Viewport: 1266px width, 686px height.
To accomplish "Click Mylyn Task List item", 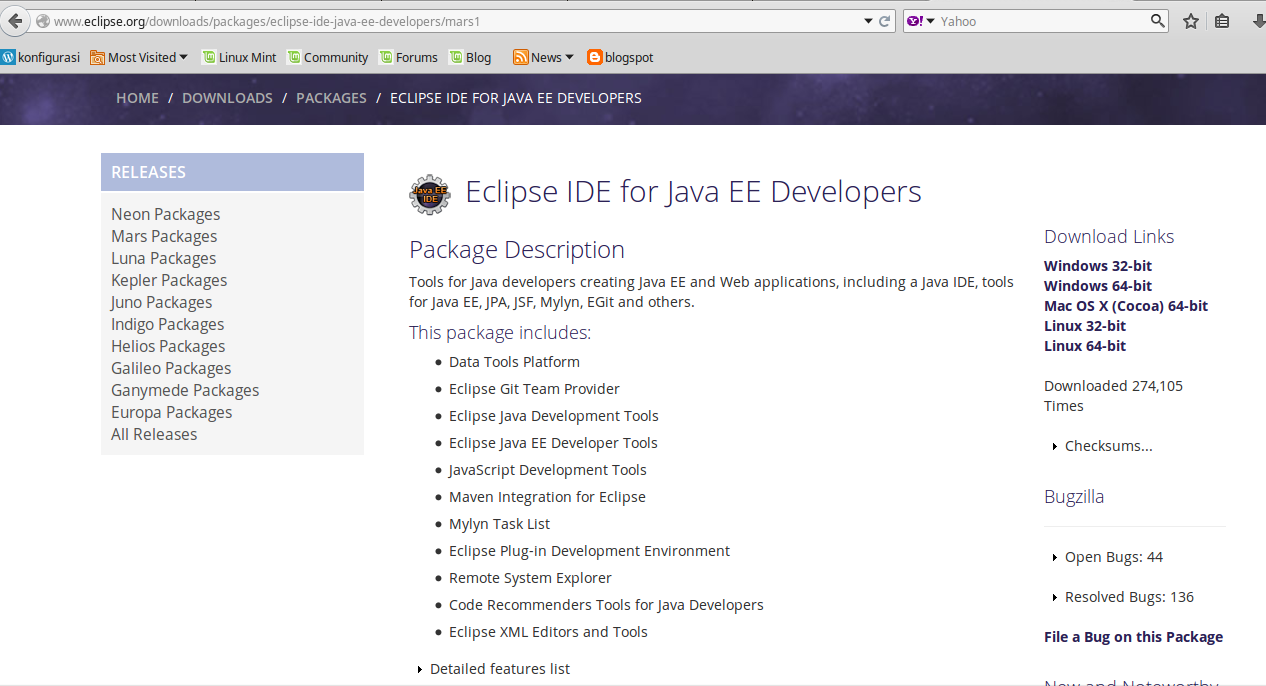I will [x=499, y=524].
